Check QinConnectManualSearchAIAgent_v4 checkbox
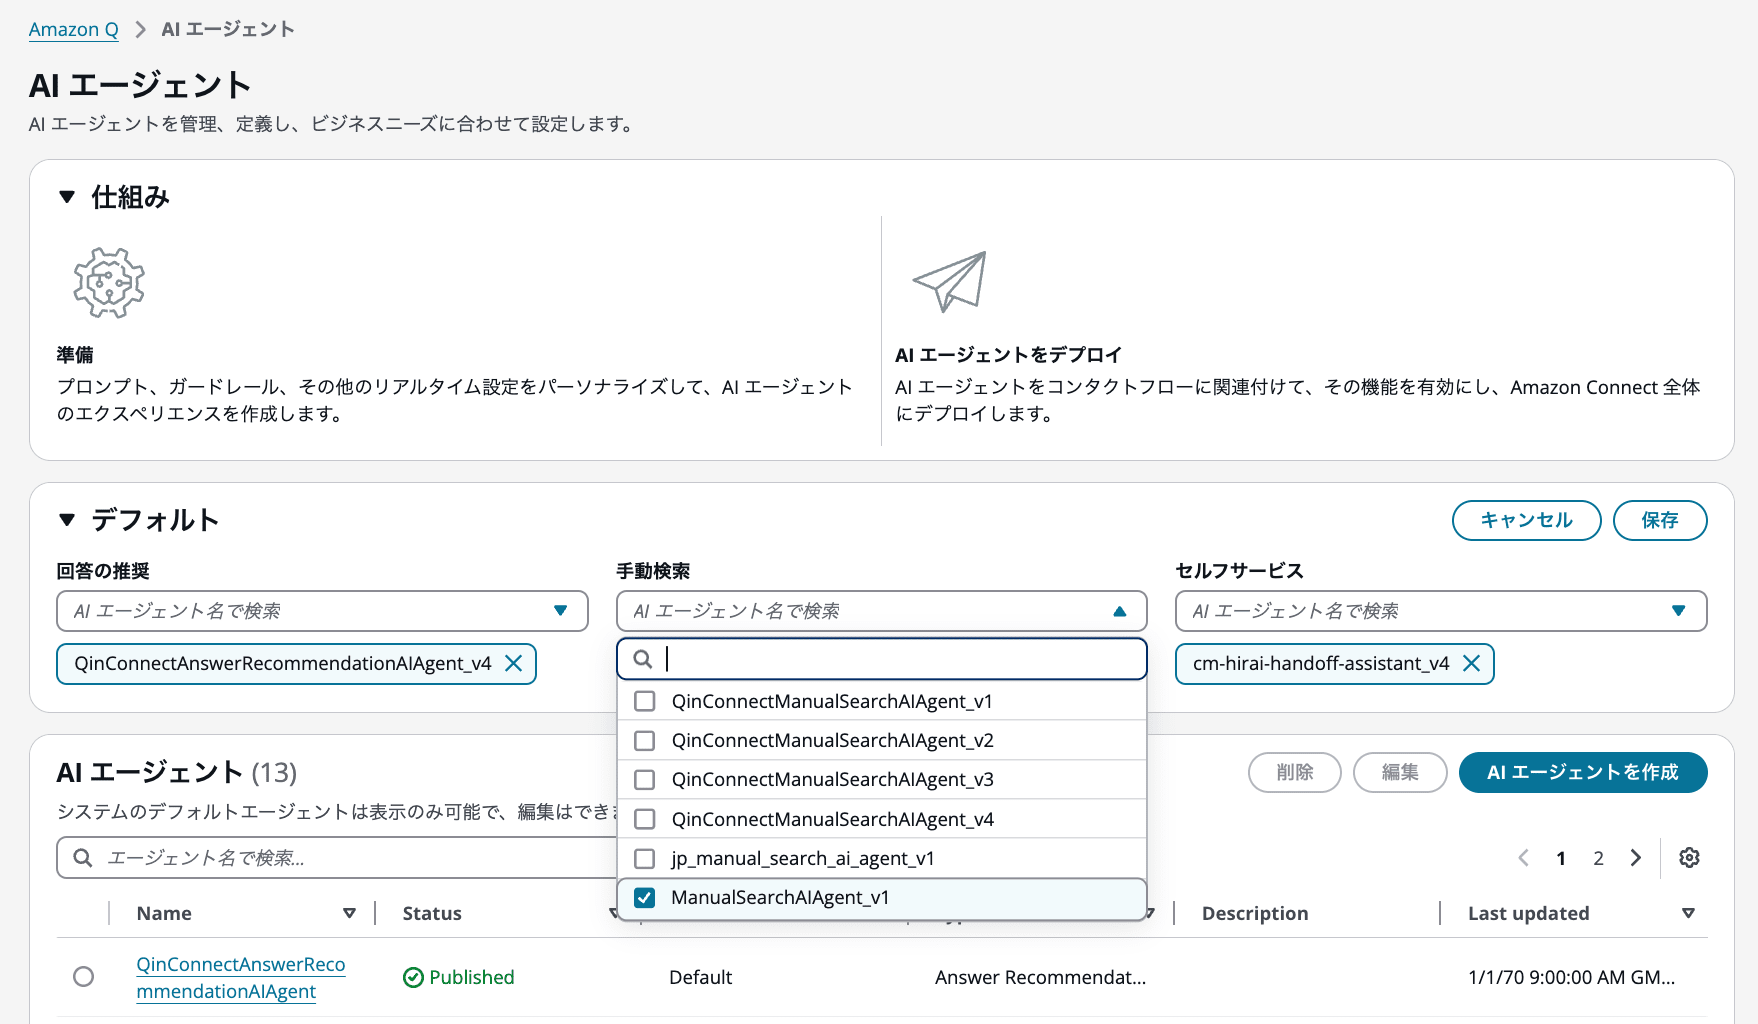 (645, 819)
